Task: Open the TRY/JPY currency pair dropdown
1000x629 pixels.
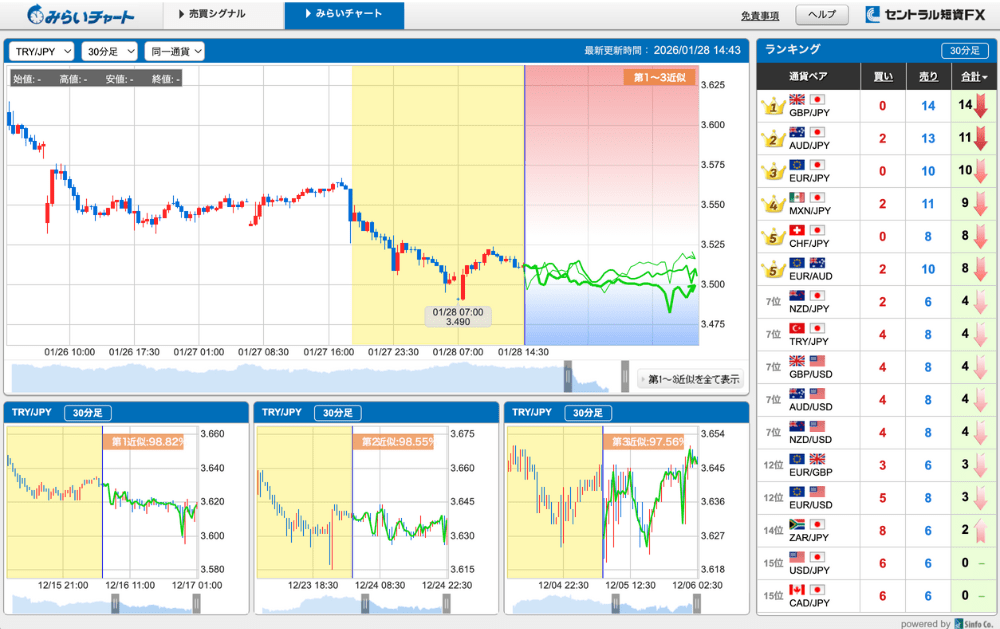Action: click(41, 51)
